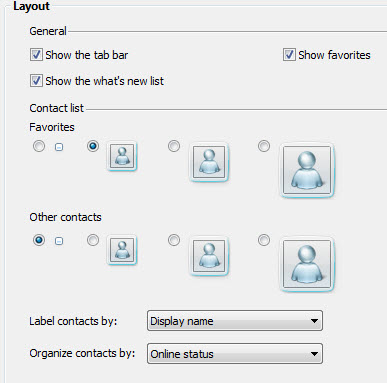Toggle Show the what's new list
The height and width of the screenshot is (383, 387).
(x=36, y=81)
